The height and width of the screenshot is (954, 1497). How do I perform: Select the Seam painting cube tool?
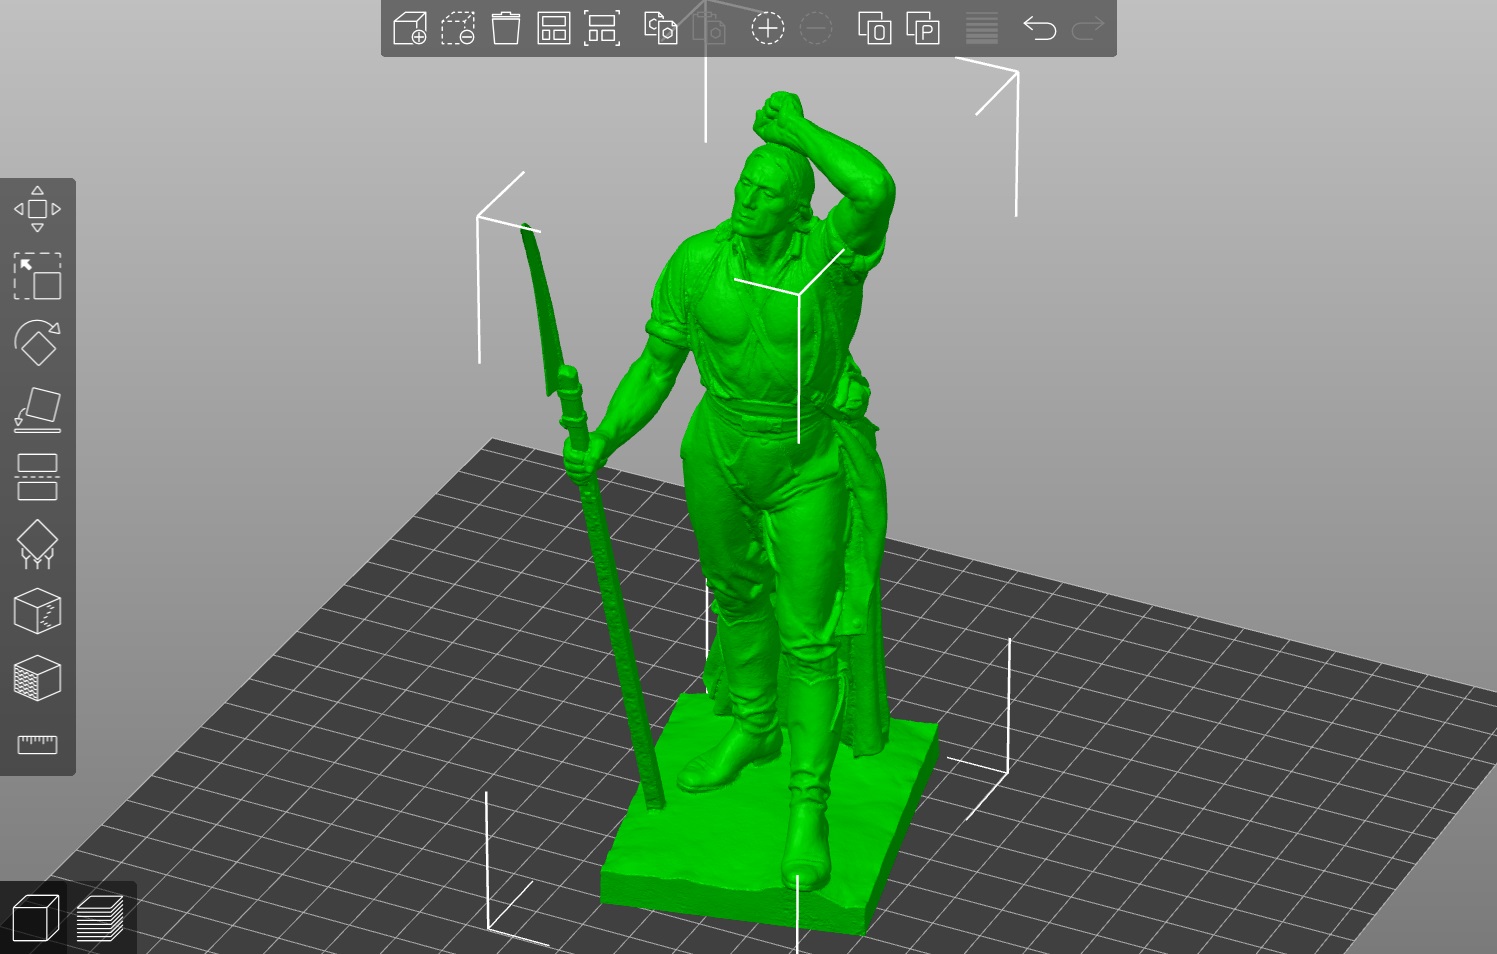pos(37,611)
